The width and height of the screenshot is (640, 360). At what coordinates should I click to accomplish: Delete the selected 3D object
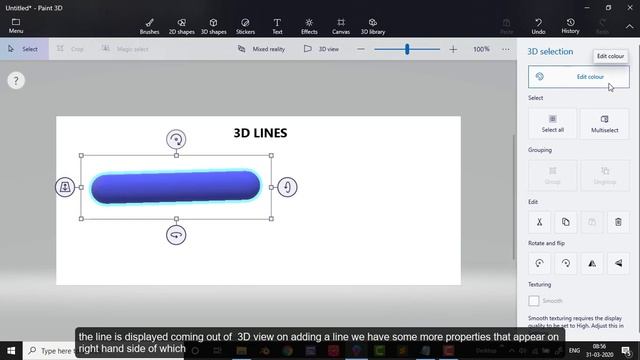(618, 222)
